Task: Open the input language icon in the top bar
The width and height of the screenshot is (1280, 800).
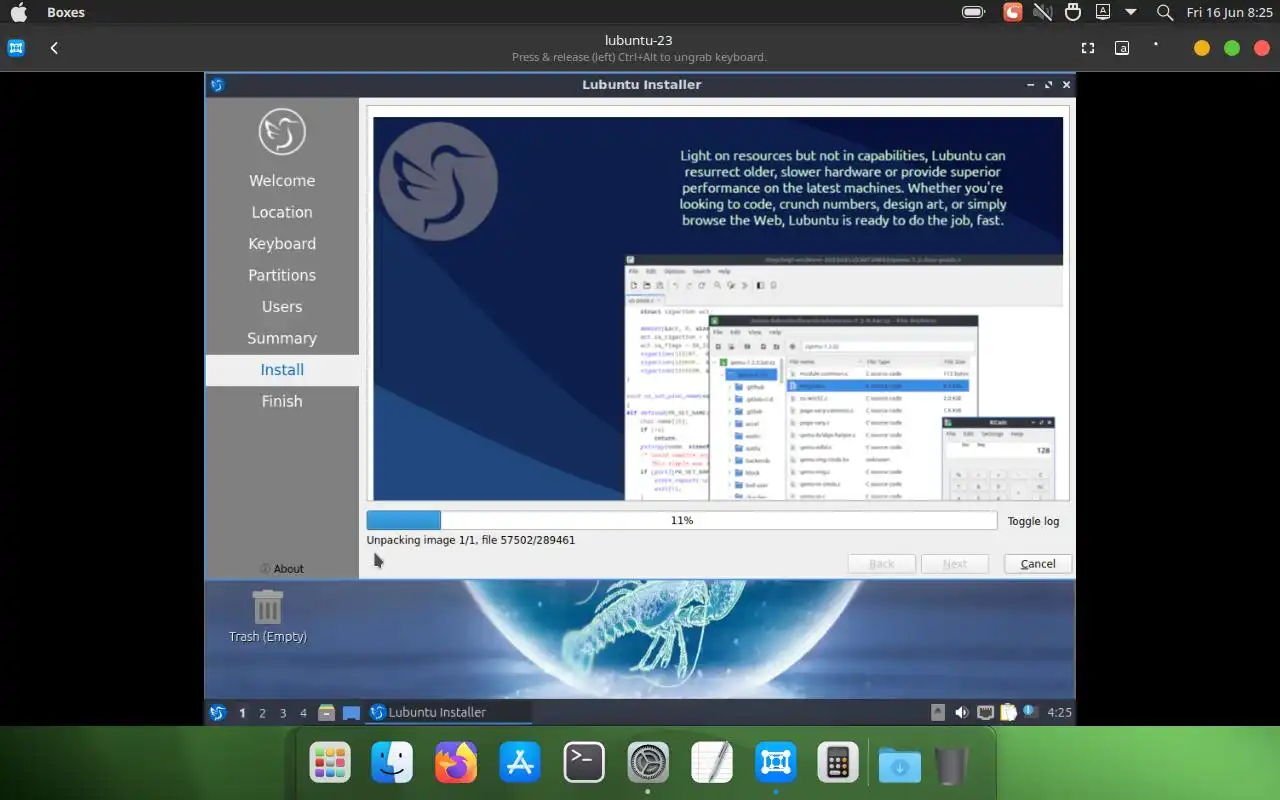Action: point(1103,12)
